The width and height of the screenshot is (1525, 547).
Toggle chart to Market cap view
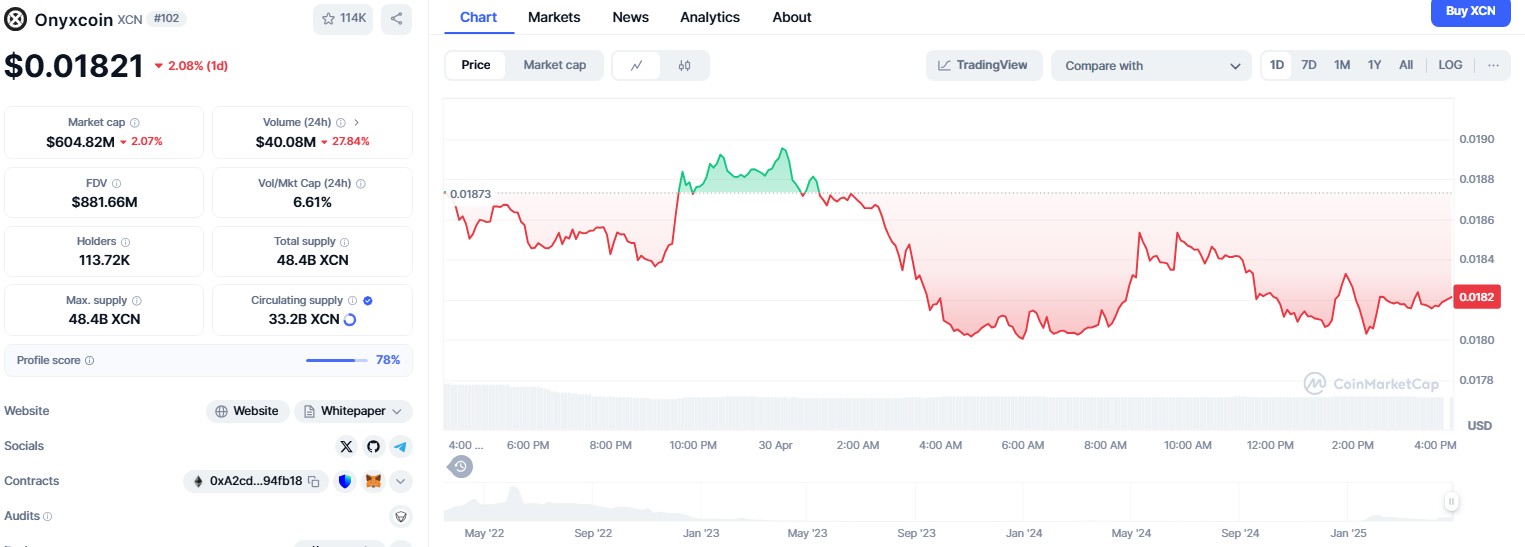(554, 65)
